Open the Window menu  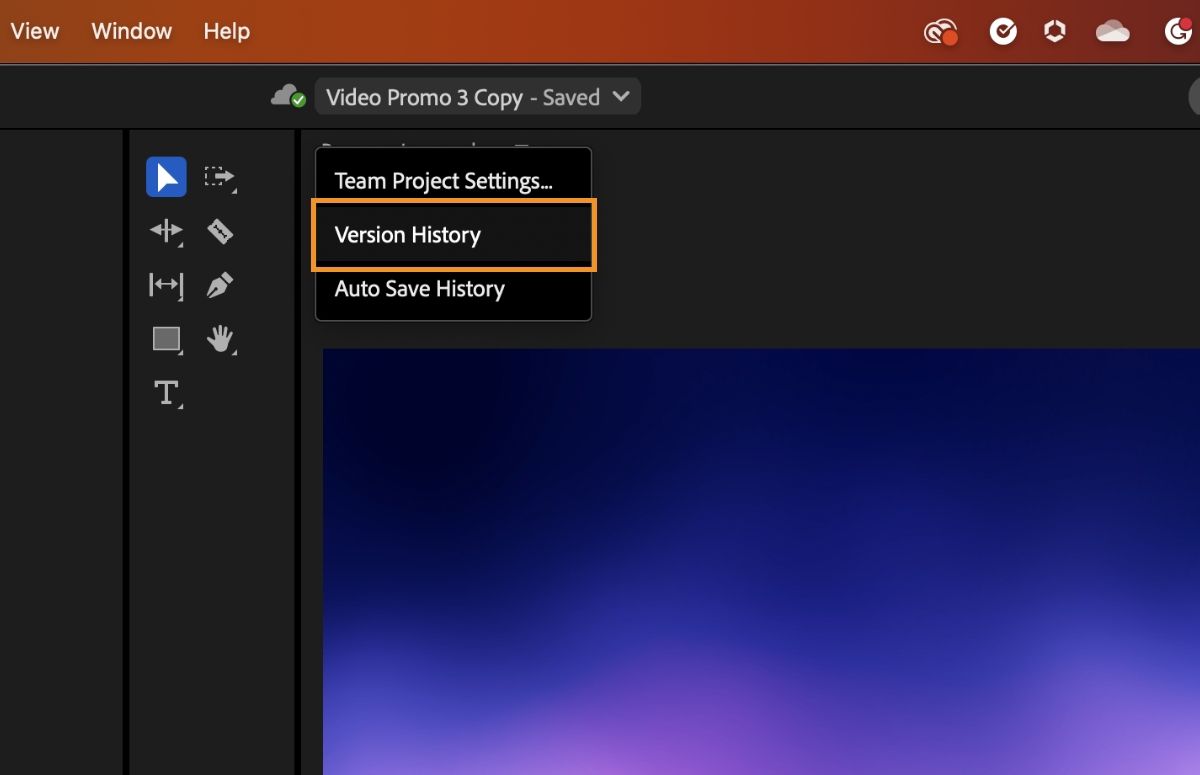[x=131, y=31]
